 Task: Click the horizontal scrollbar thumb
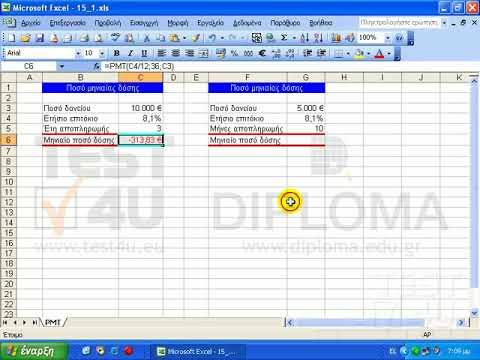[x=359, y=322]
